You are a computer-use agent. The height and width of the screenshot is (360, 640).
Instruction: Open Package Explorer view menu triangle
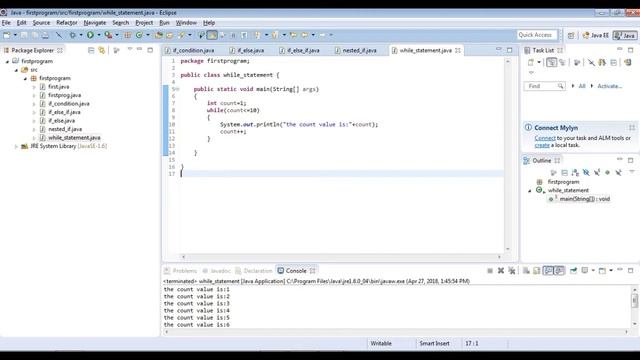(130, 49)
